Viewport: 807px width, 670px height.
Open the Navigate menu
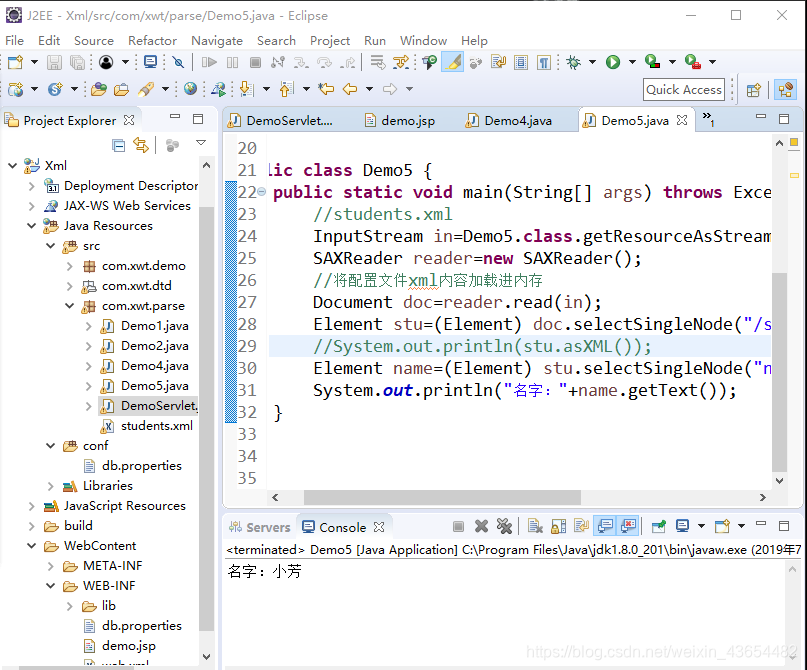(217, 41)
